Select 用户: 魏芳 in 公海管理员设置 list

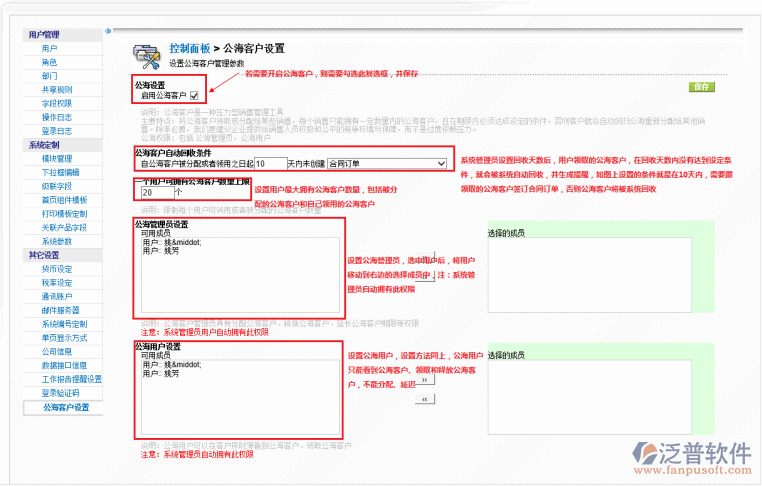(161, 251)
